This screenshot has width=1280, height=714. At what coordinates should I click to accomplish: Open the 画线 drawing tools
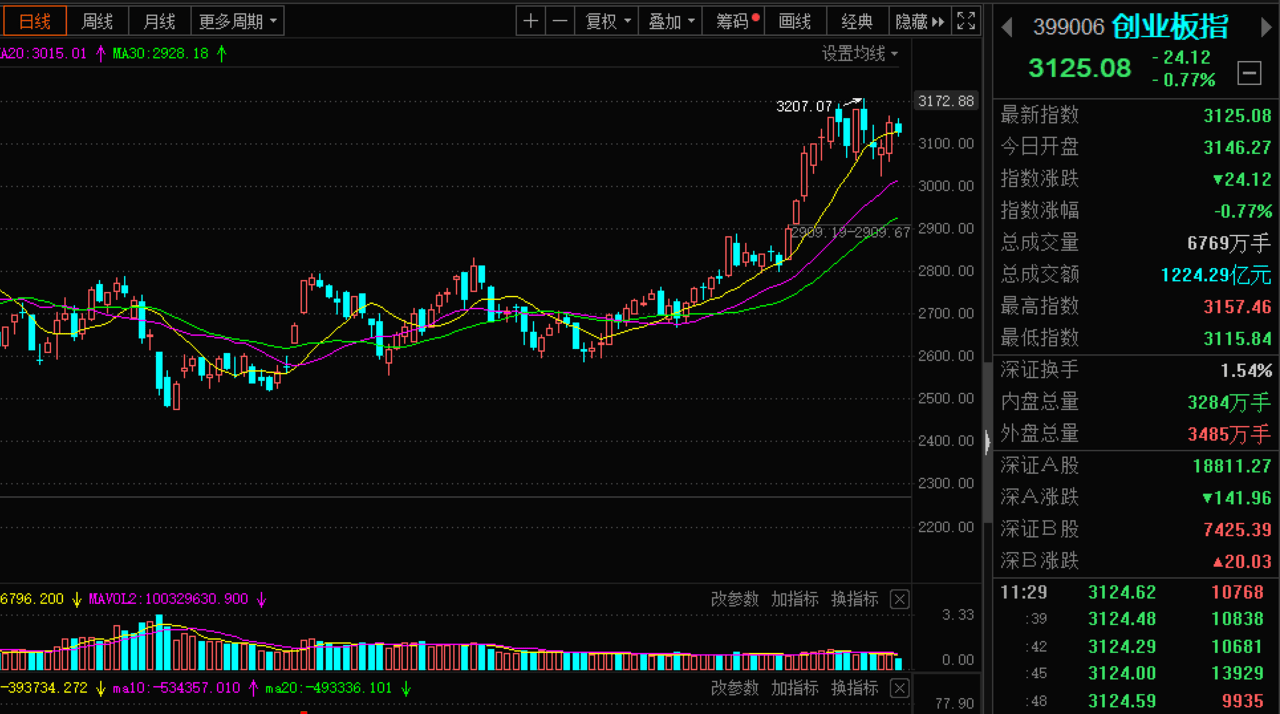(x=796, y=21)
